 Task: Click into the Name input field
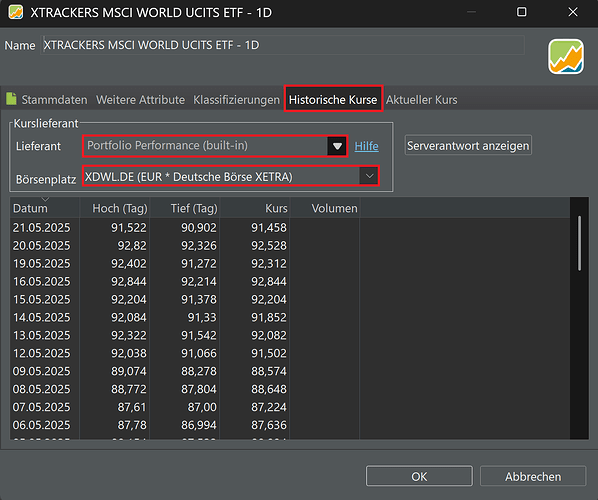(282, 45)
